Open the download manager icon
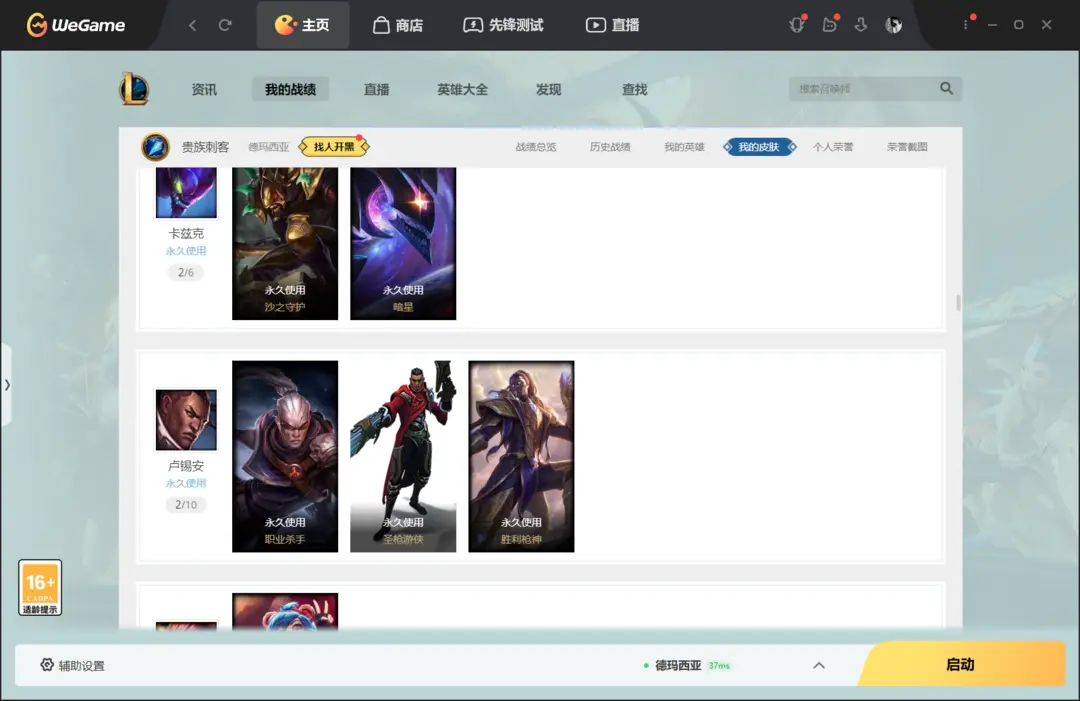The width and height of the screenshot is (1080, 701). (x=861, y=25)
